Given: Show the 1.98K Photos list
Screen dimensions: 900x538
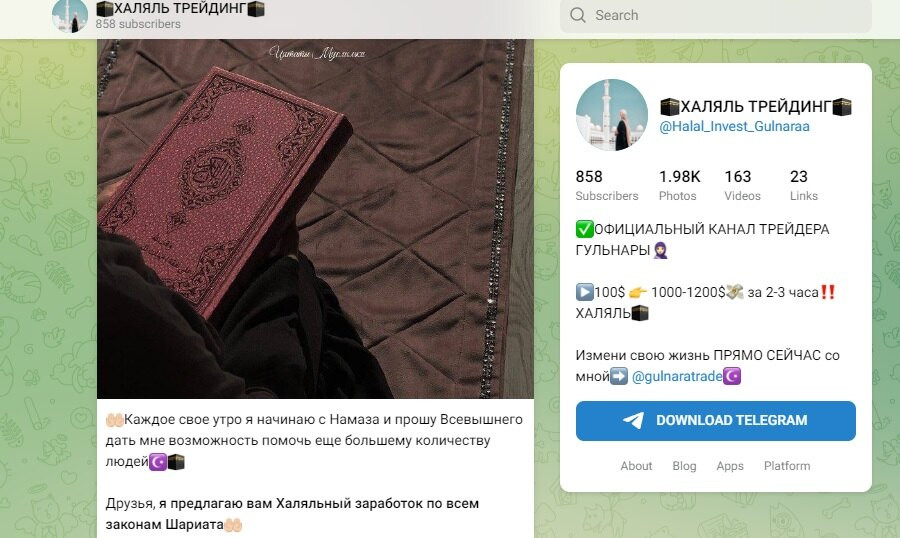Looking at the screenshot, I should (680, 185).
